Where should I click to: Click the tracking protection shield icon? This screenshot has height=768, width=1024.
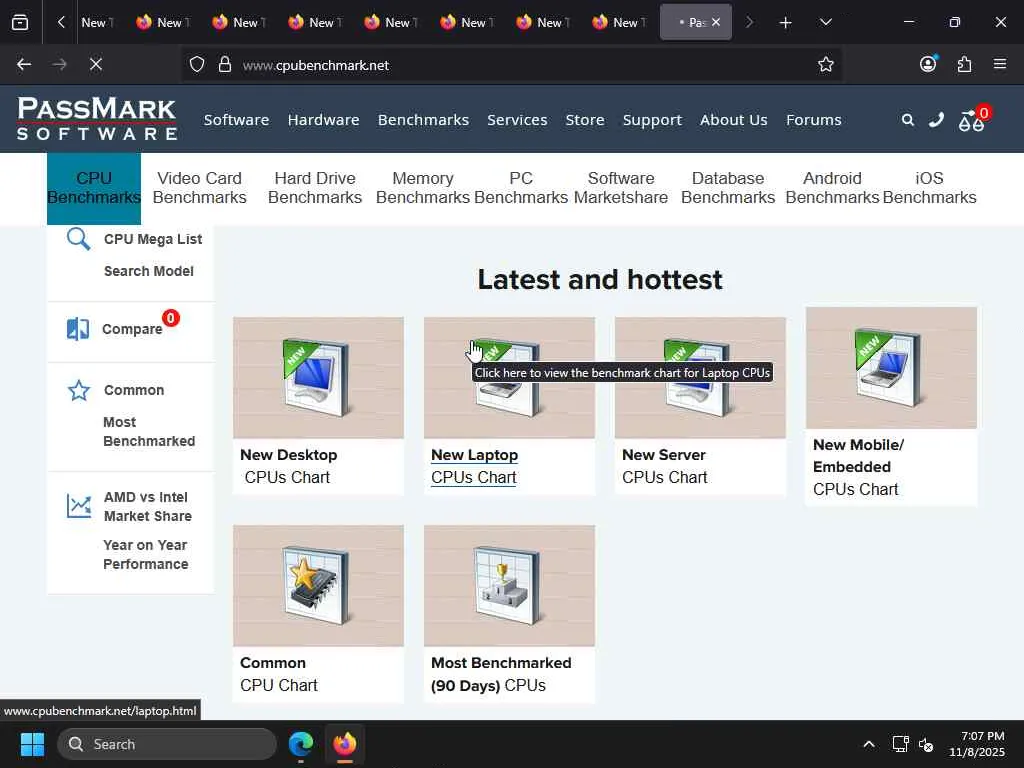[x=197, y=65]
